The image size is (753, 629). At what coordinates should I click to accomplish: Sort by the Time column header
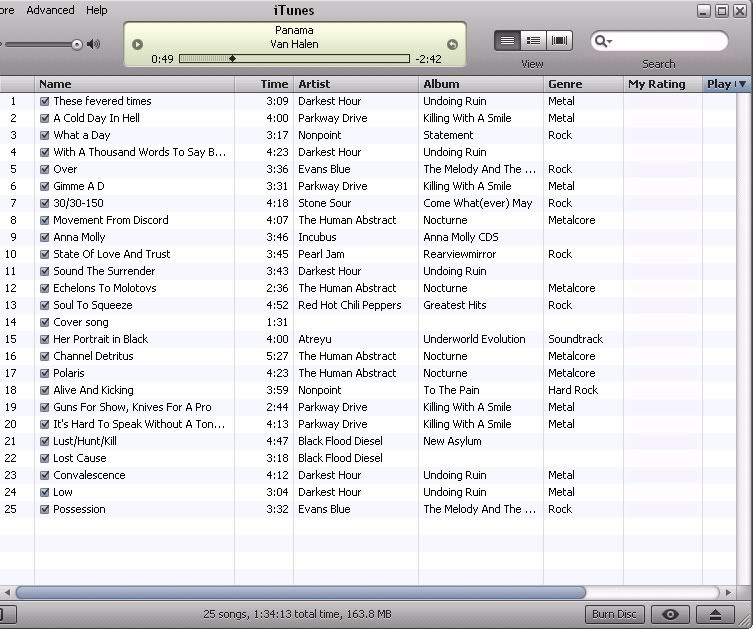click(264, 84)
